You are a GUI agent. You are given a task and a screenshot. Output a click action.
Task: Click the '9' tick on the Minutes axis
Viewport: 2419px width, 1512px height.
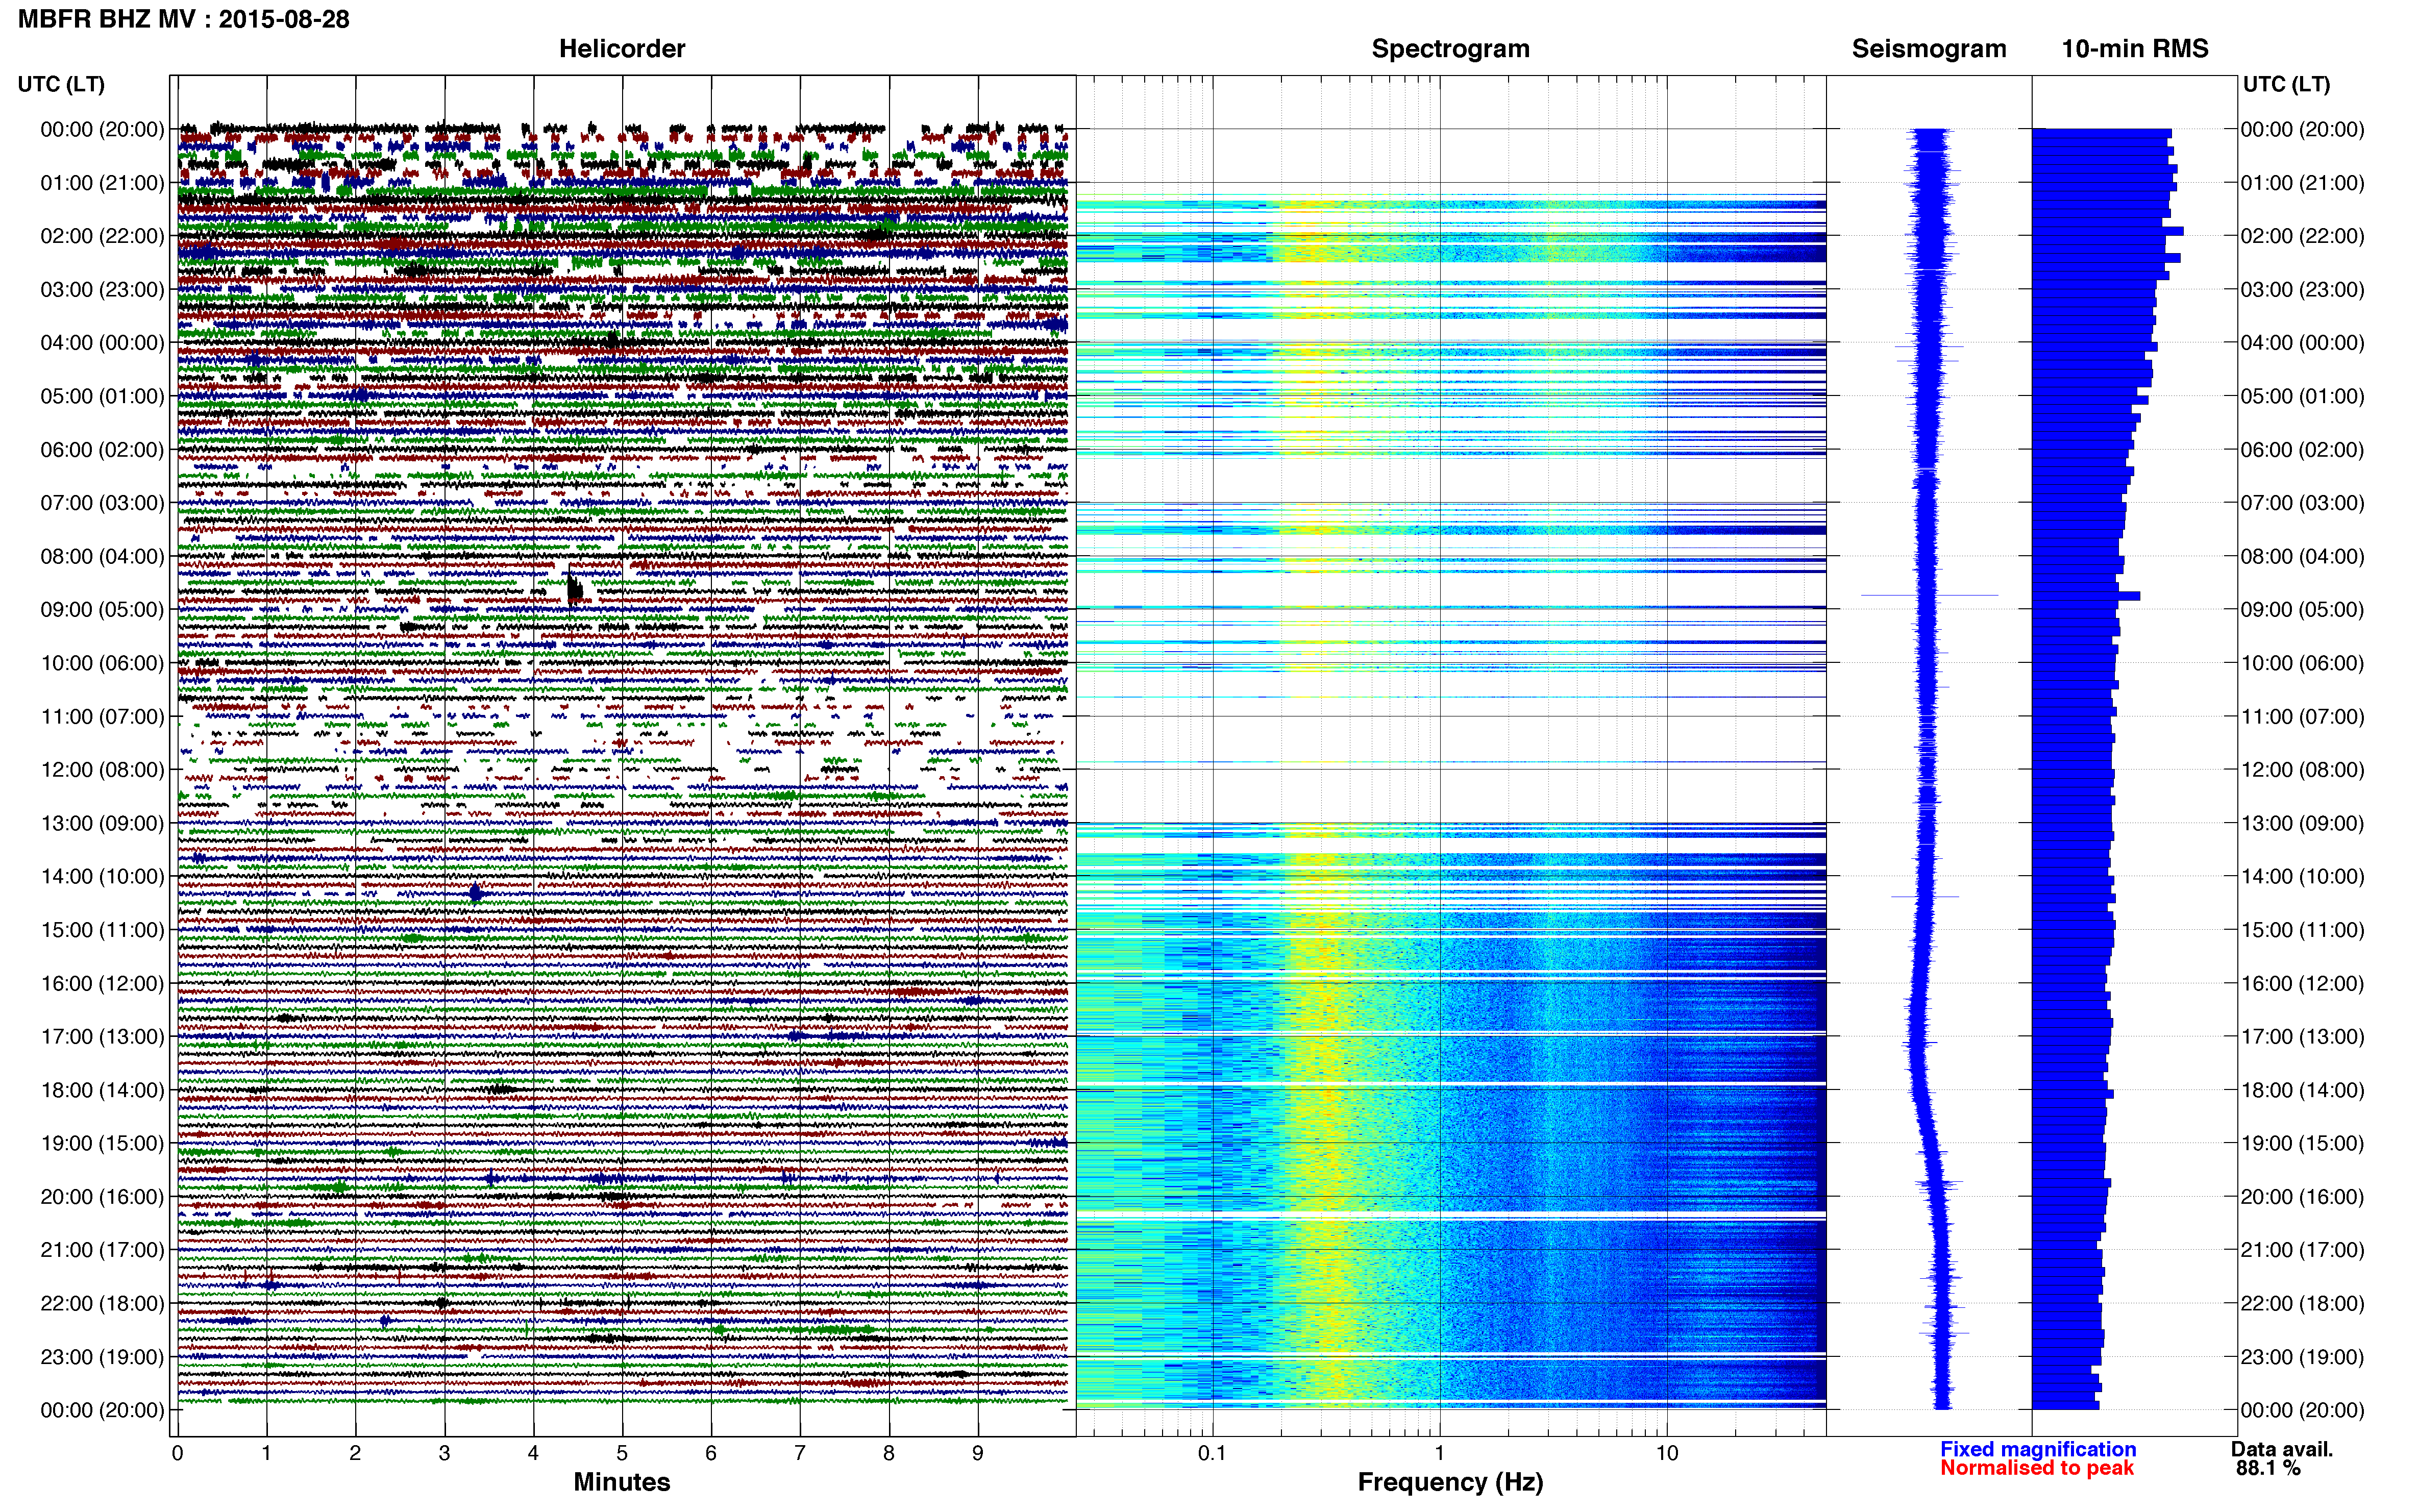(x=978, y=1454)
